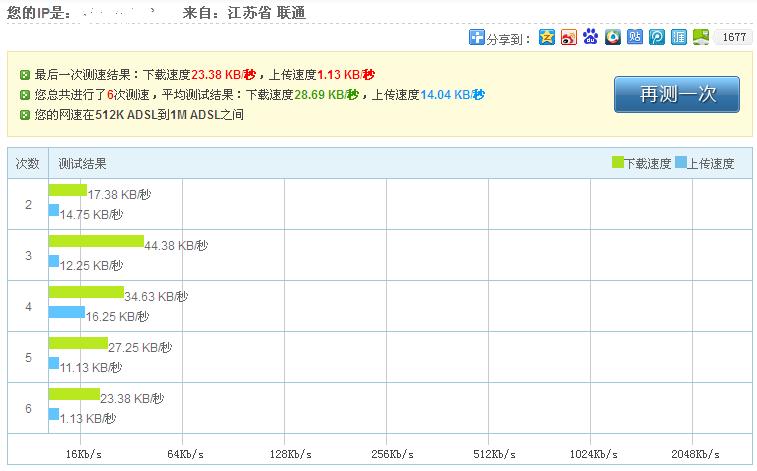Click red 1.13 KB/秒 in last result line
Viewport: 757px width, 471px height.
[x=346, y=75]
